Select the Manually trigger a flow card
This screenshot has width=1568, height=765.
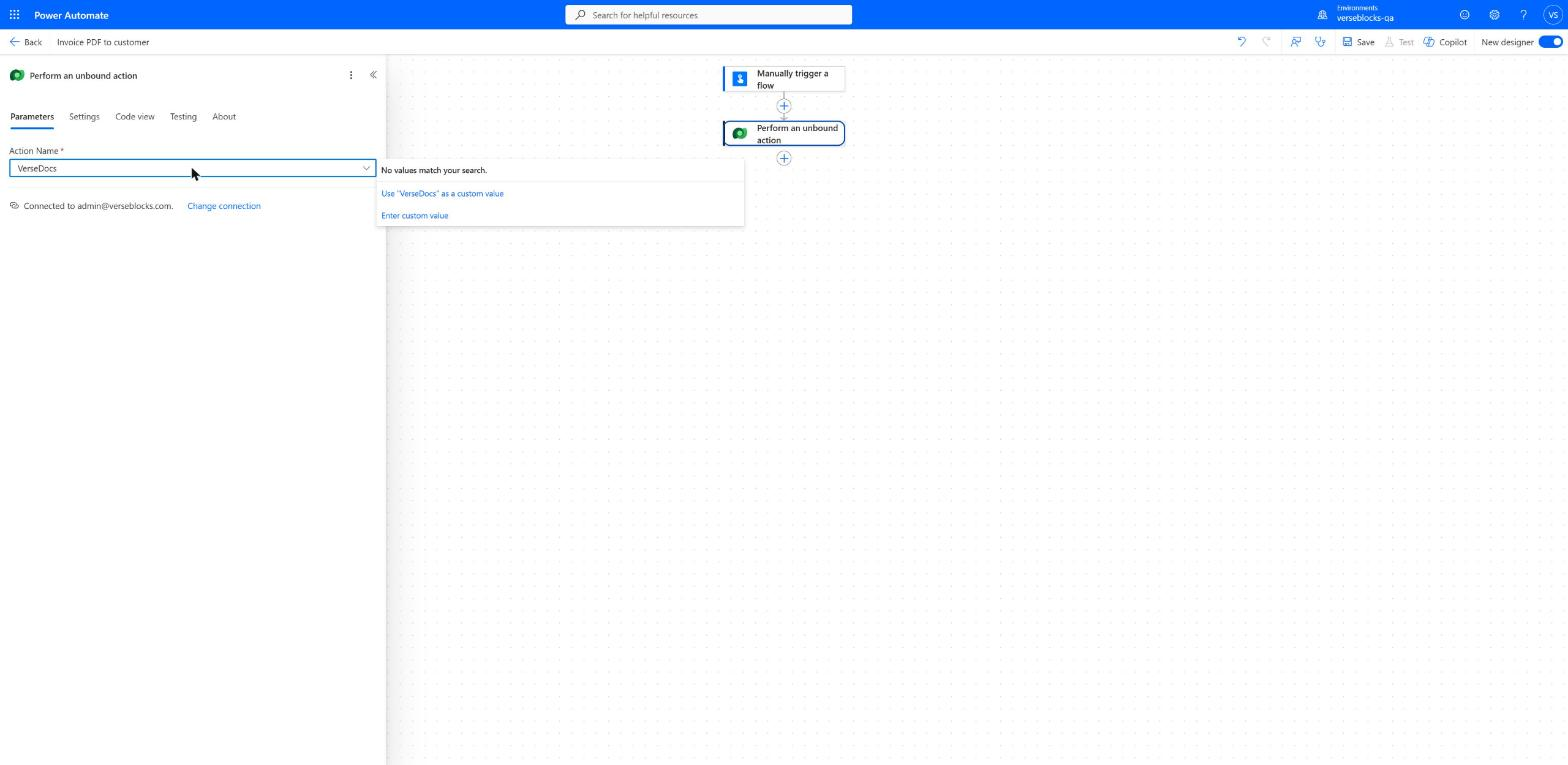coord(784,79)
